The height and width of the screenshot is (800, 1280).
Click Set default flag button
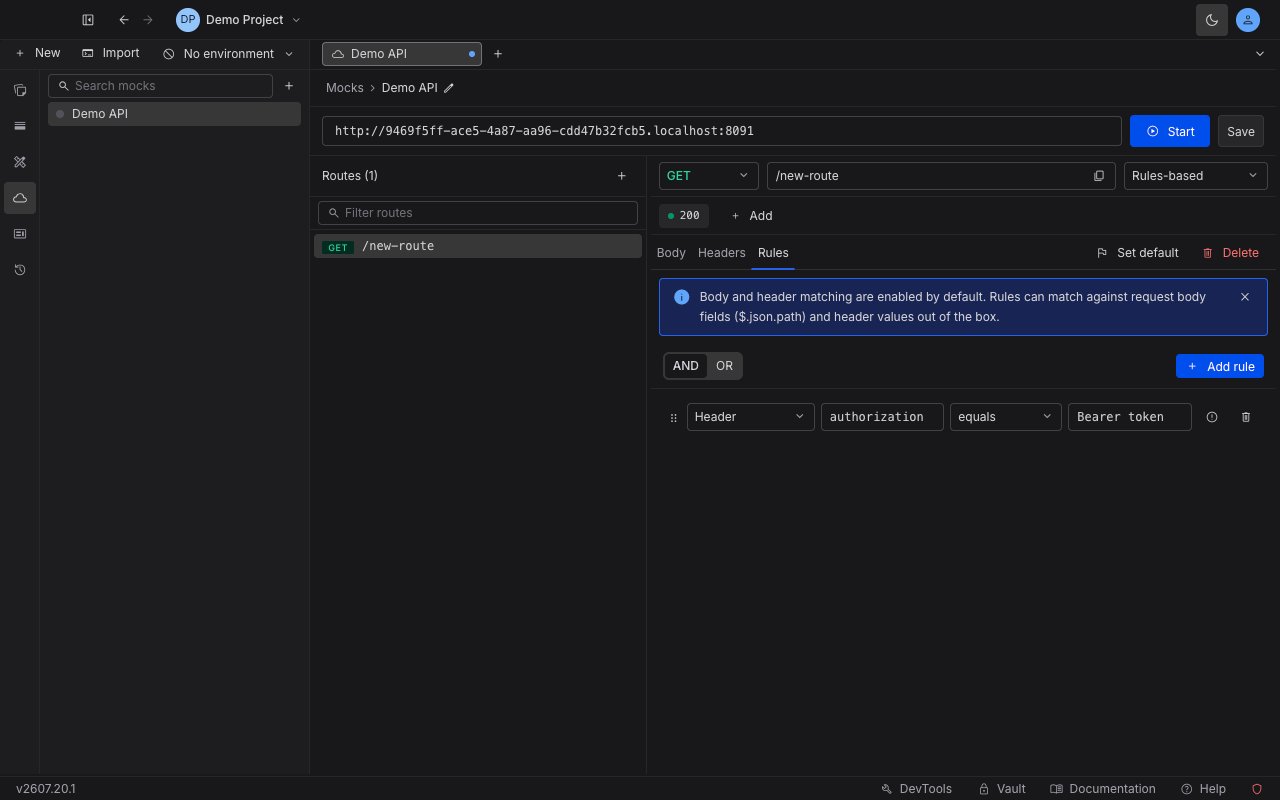point(1138,253)
